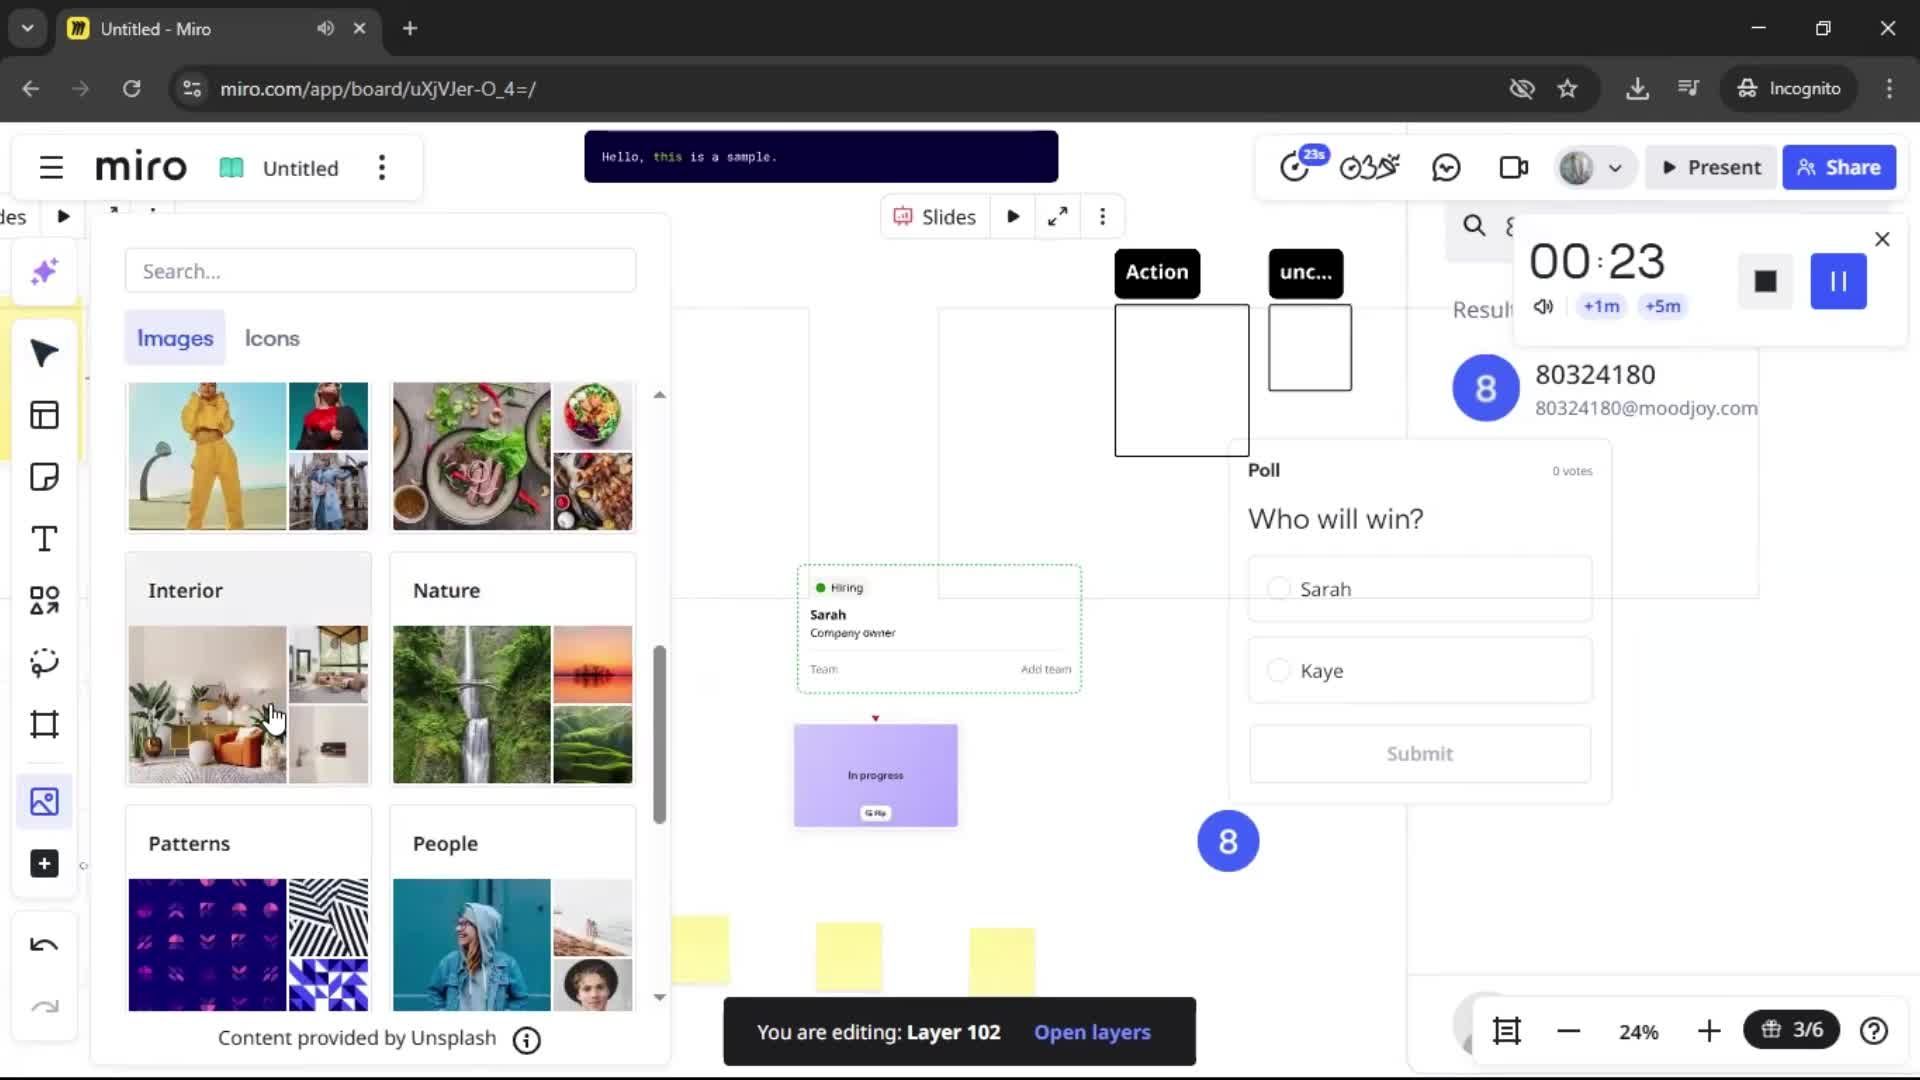Show Unsplash content info
The image size is (1920, 1080).
pos(526,1040)
